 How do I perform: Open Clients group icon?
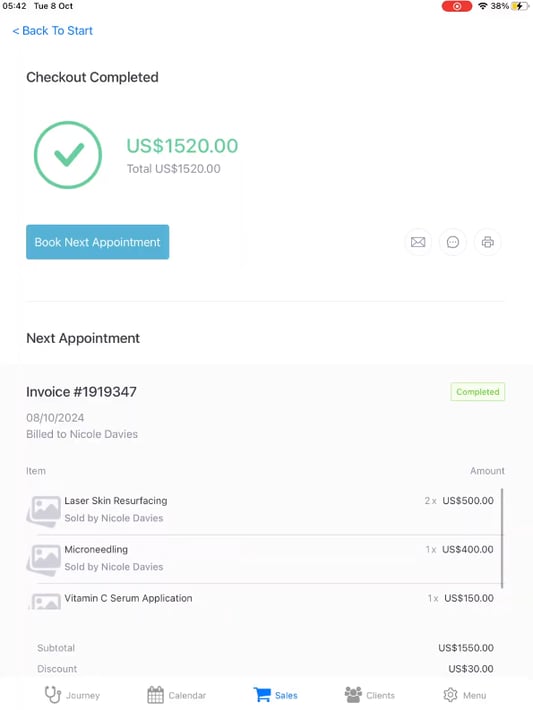click(353, 694)
